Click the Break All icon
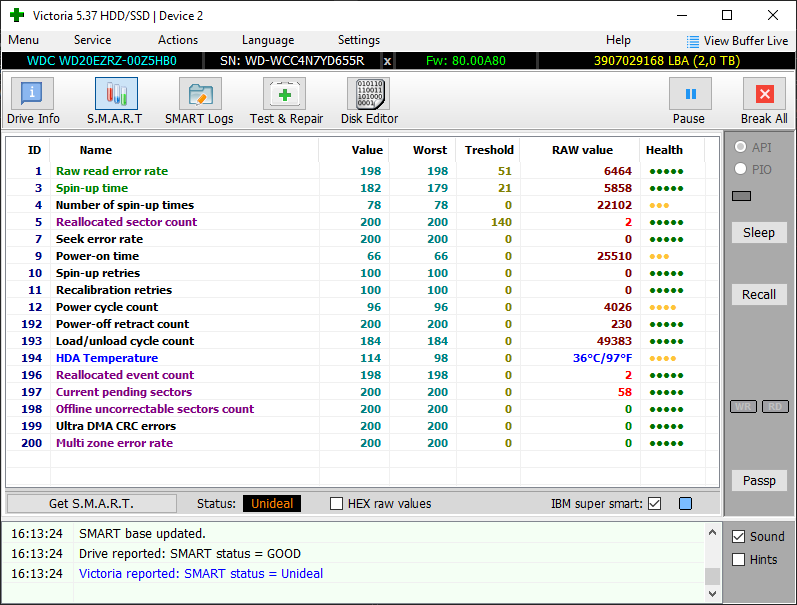This screenshot has height=605, width=797. click(x=764, y=102)
